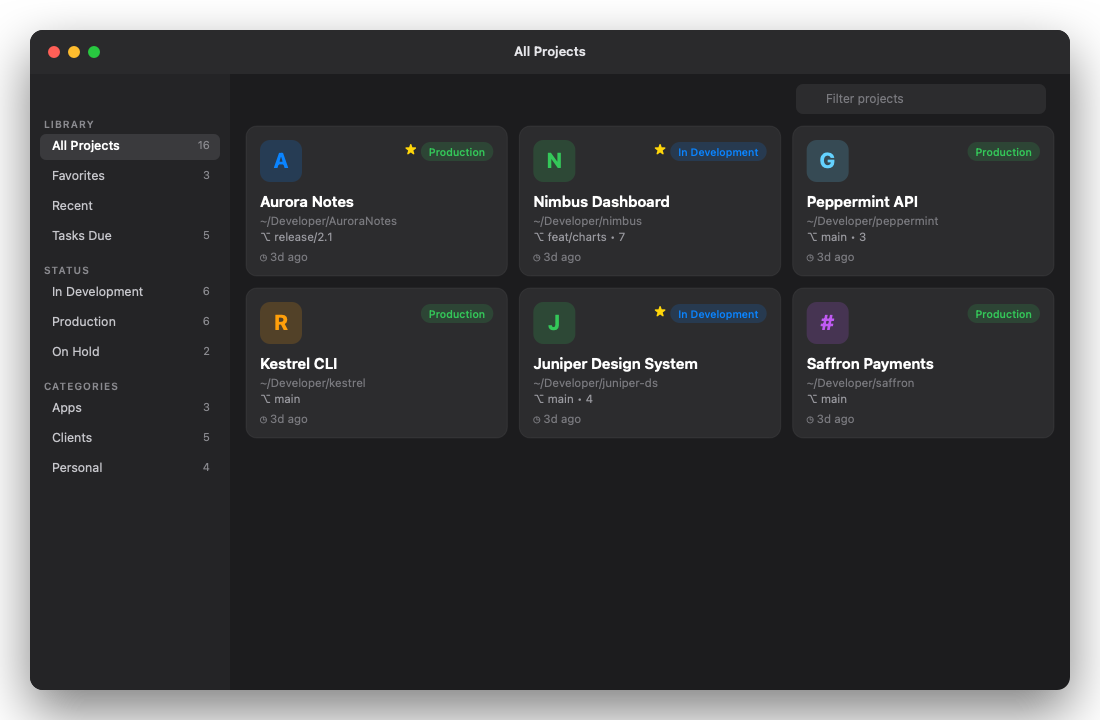Click the clock icon on Juniper Design System card
This screenshot has width=1100, height=720.
(x=537, y=420)
